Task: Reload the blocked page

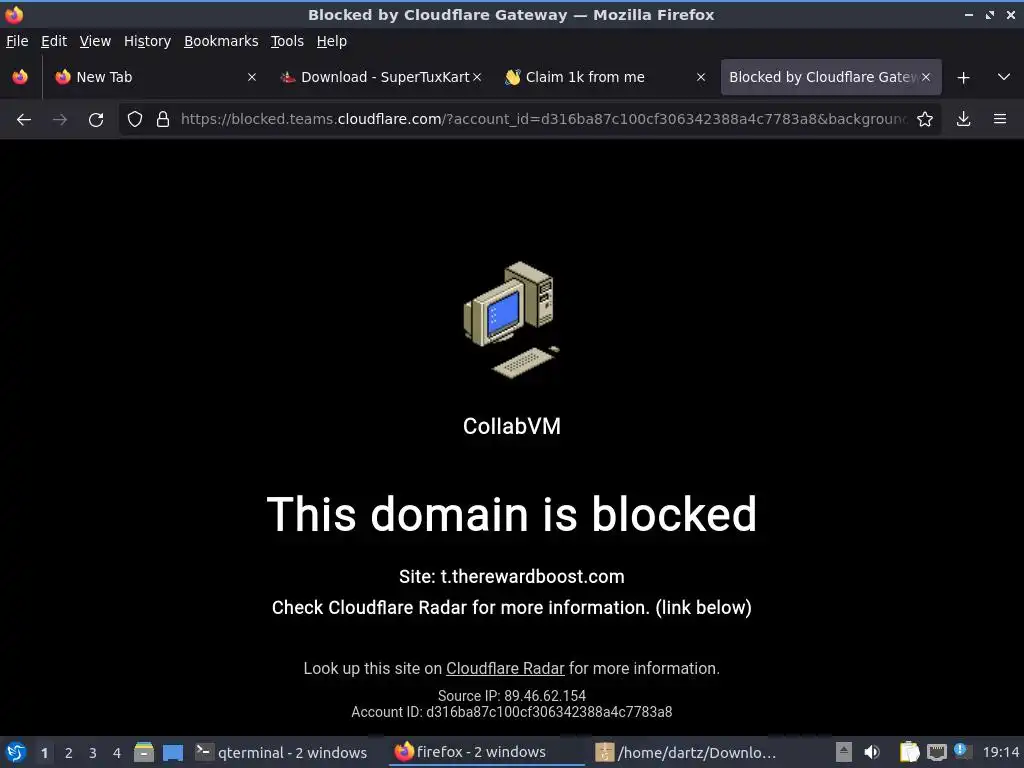Action: pyautogui.click(x=96, y=120)
